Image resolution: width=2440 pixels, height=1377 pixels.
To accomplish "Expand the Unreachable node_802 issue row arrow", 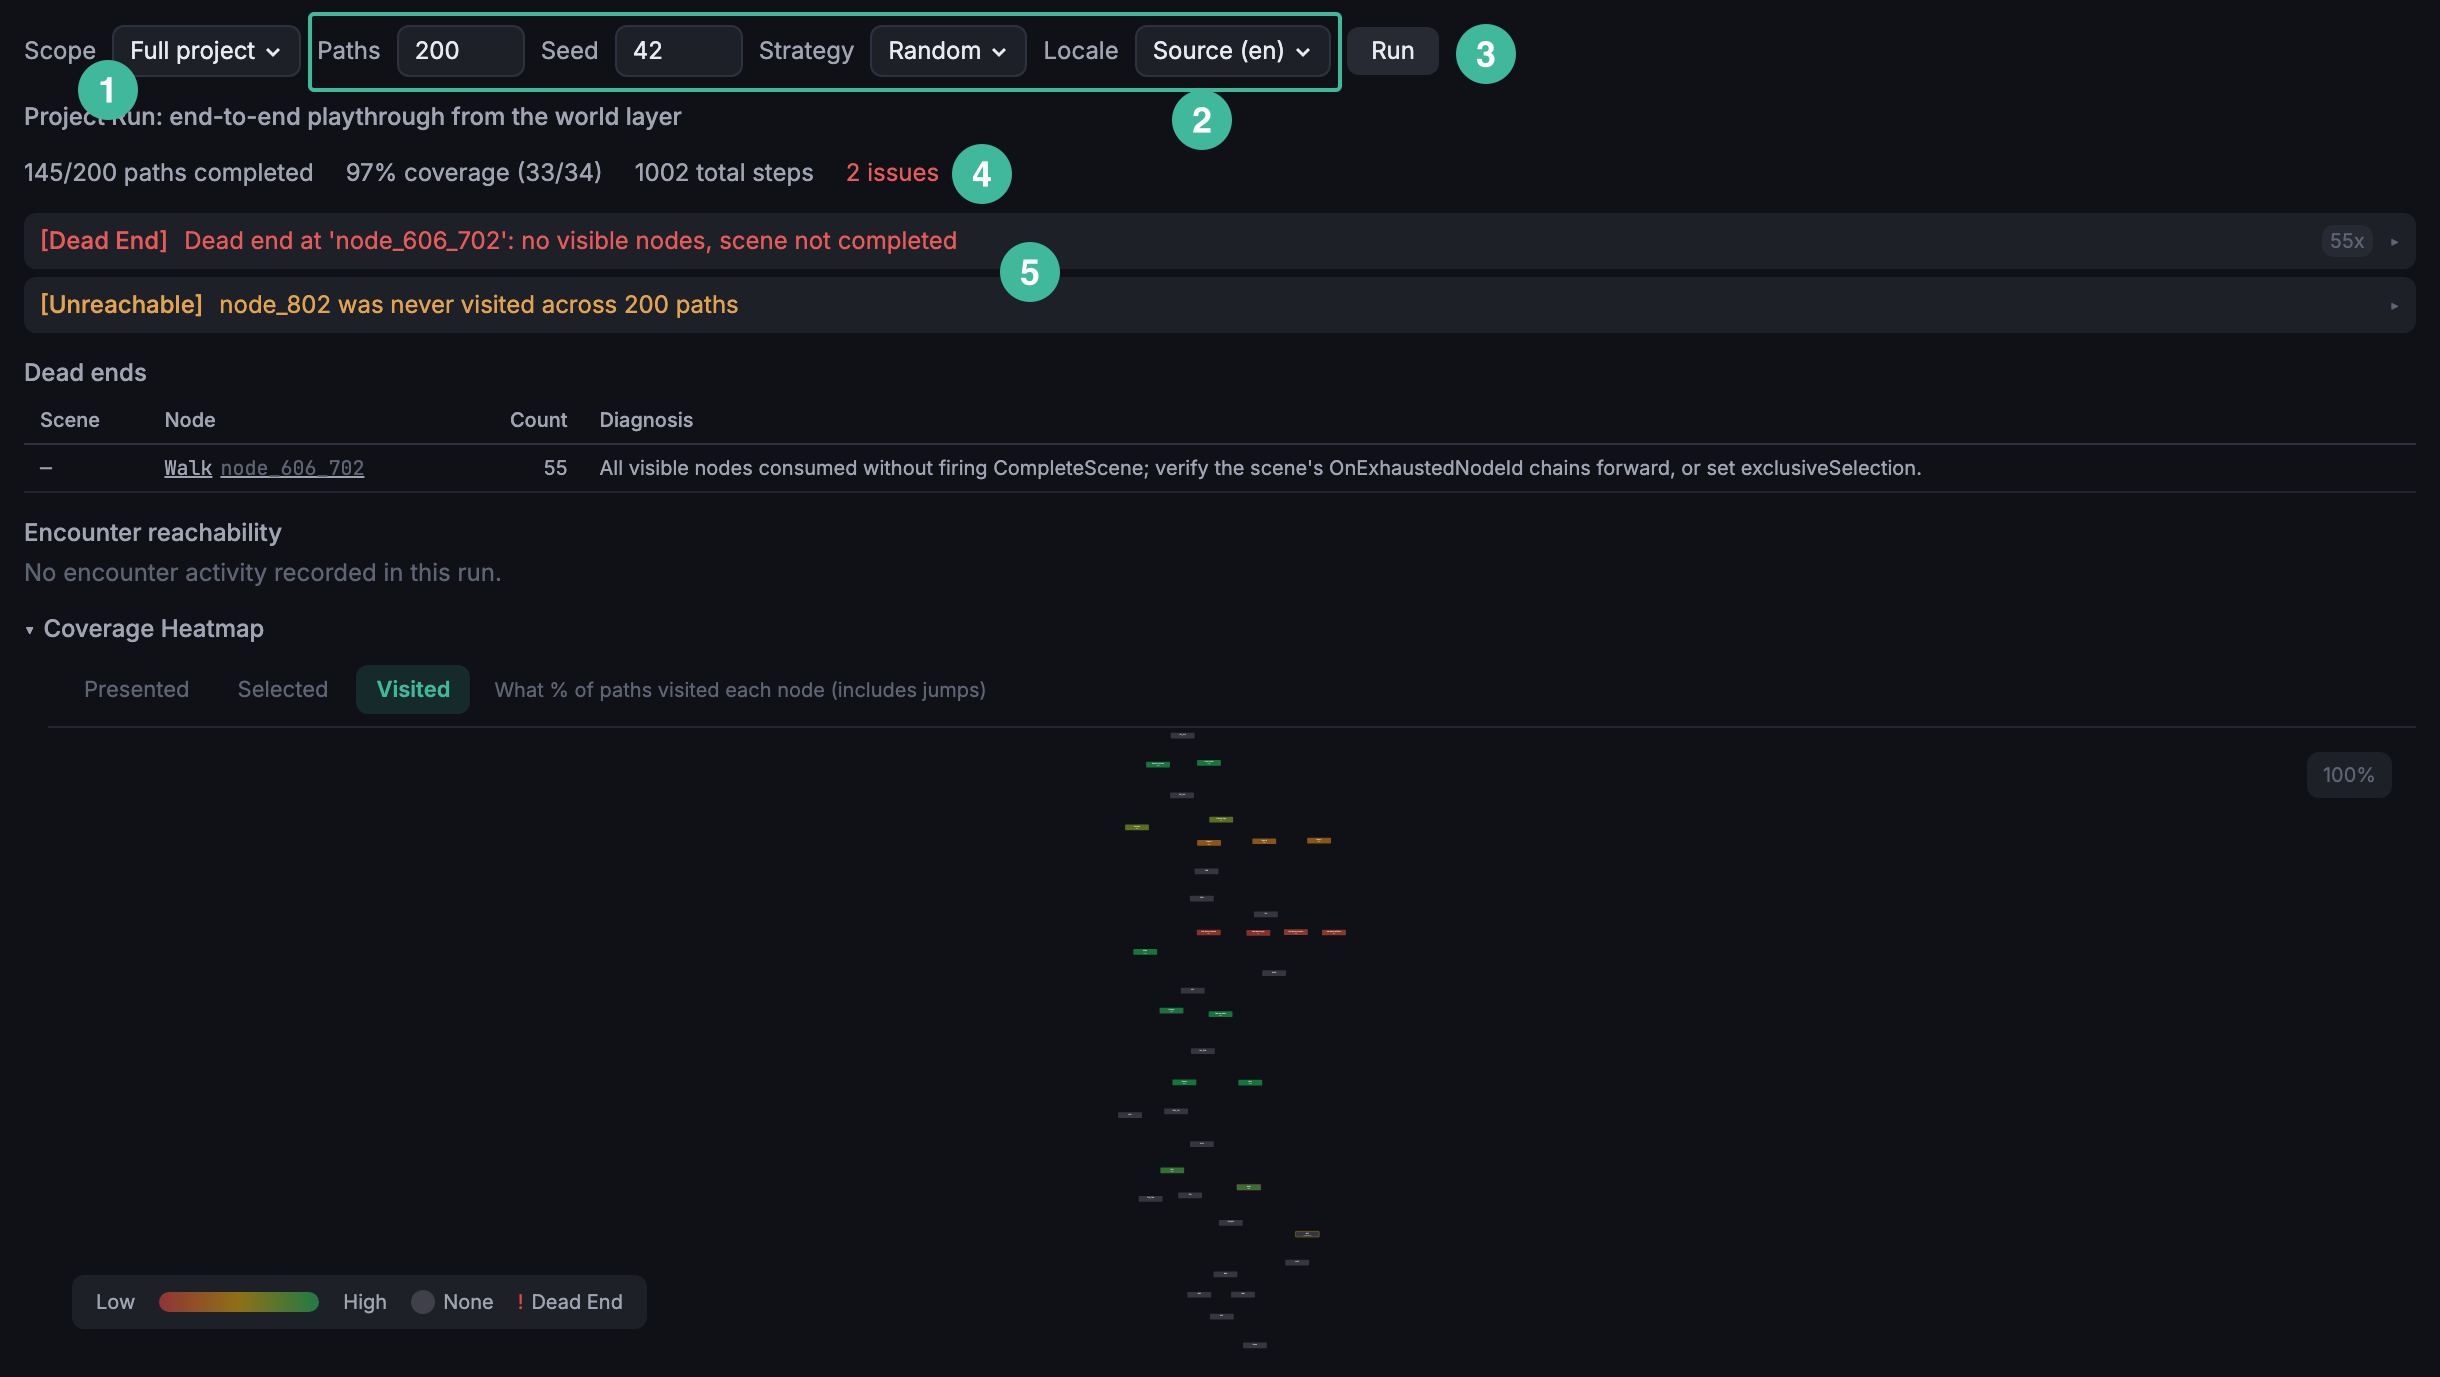I will pos(2394,306).
